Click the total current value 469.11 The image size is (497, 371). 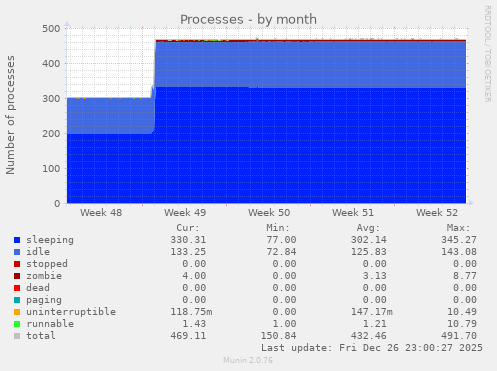(x=188, y=336)
